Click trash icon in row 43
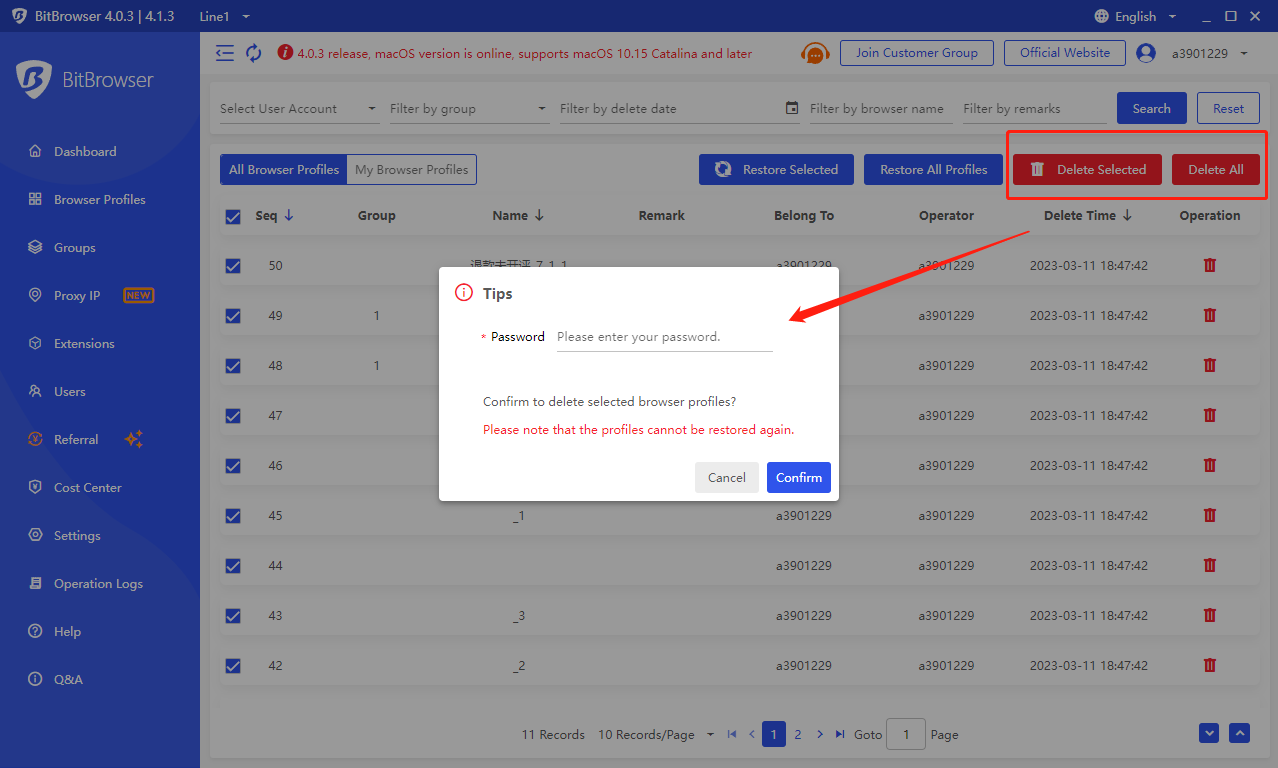The image size is (1278, 768). click(1209, 615)
